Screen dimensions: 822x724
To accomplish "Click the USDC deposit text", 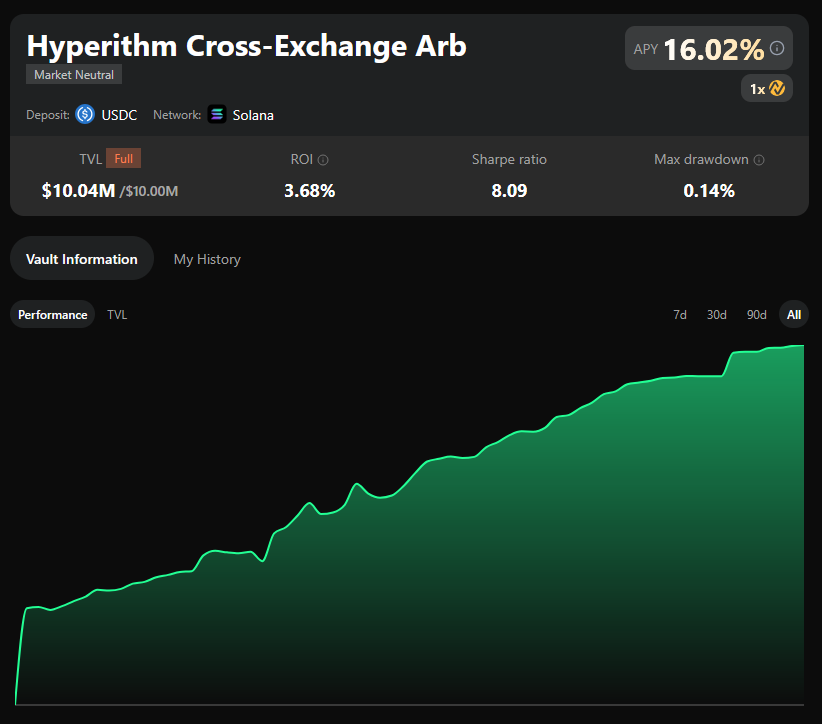I will click(119, 115).
